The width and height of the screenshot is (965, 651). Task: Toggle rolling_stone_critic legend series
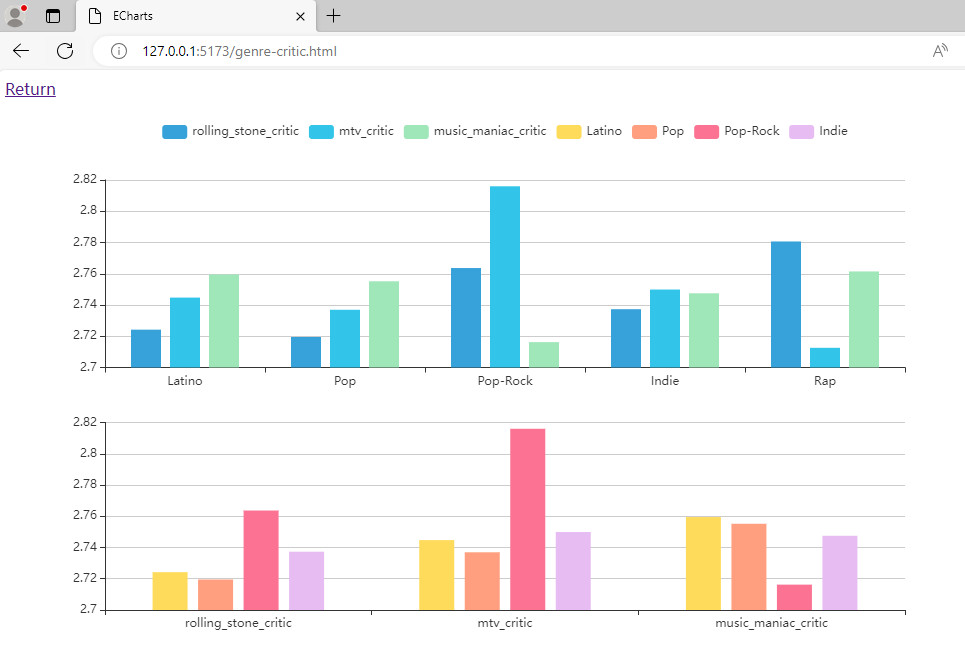(x=230, y=131)
